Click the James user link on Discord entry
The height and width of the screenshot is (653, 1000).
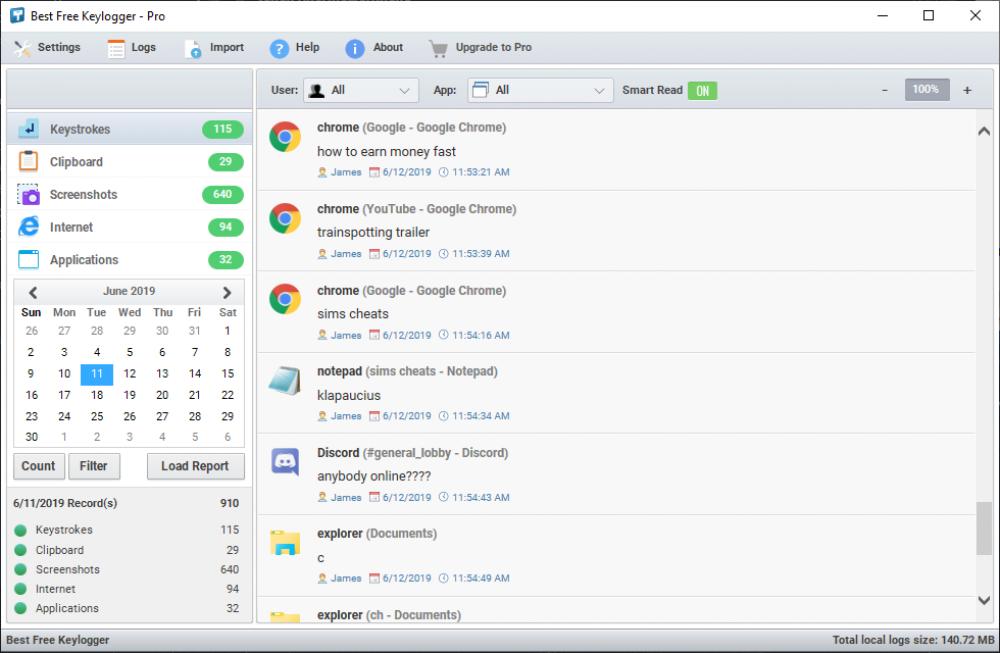(x=340, y=497)
